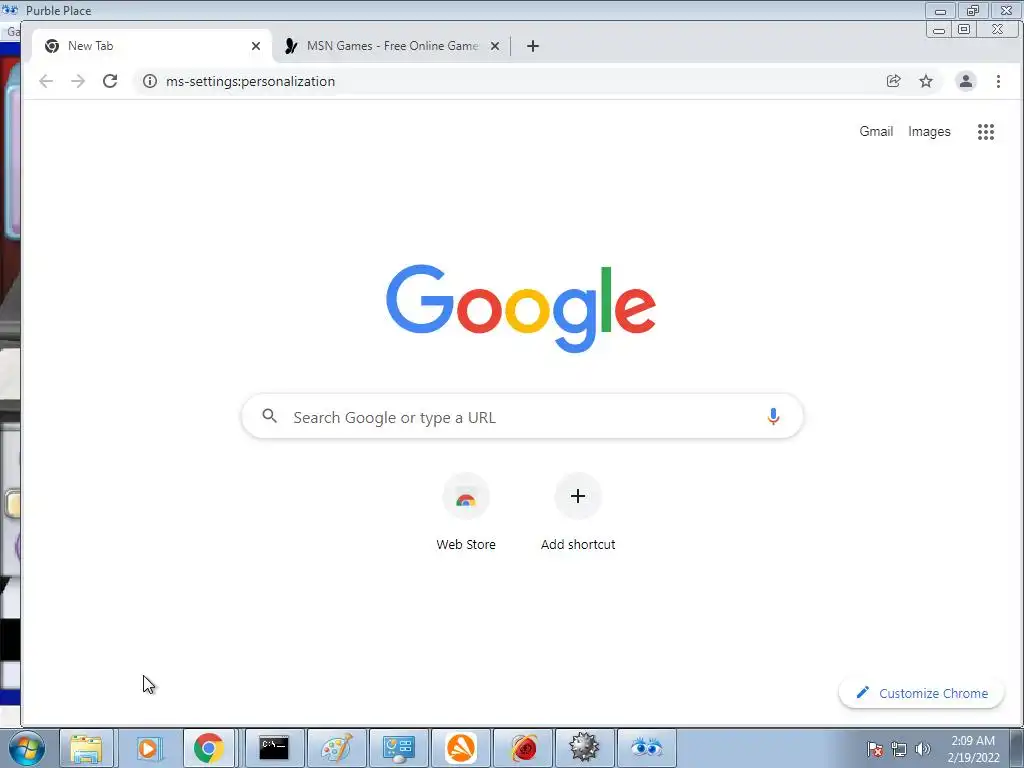Launch Windows Media Player from taskbar

point(148,748)
